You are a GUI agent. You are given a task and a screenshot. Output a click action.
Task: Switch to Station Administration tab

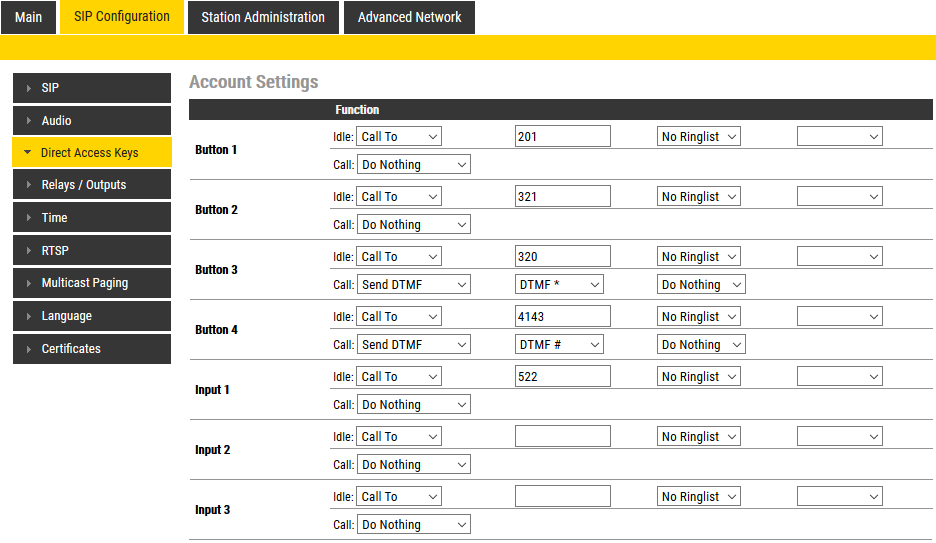(x=263, y=17)
